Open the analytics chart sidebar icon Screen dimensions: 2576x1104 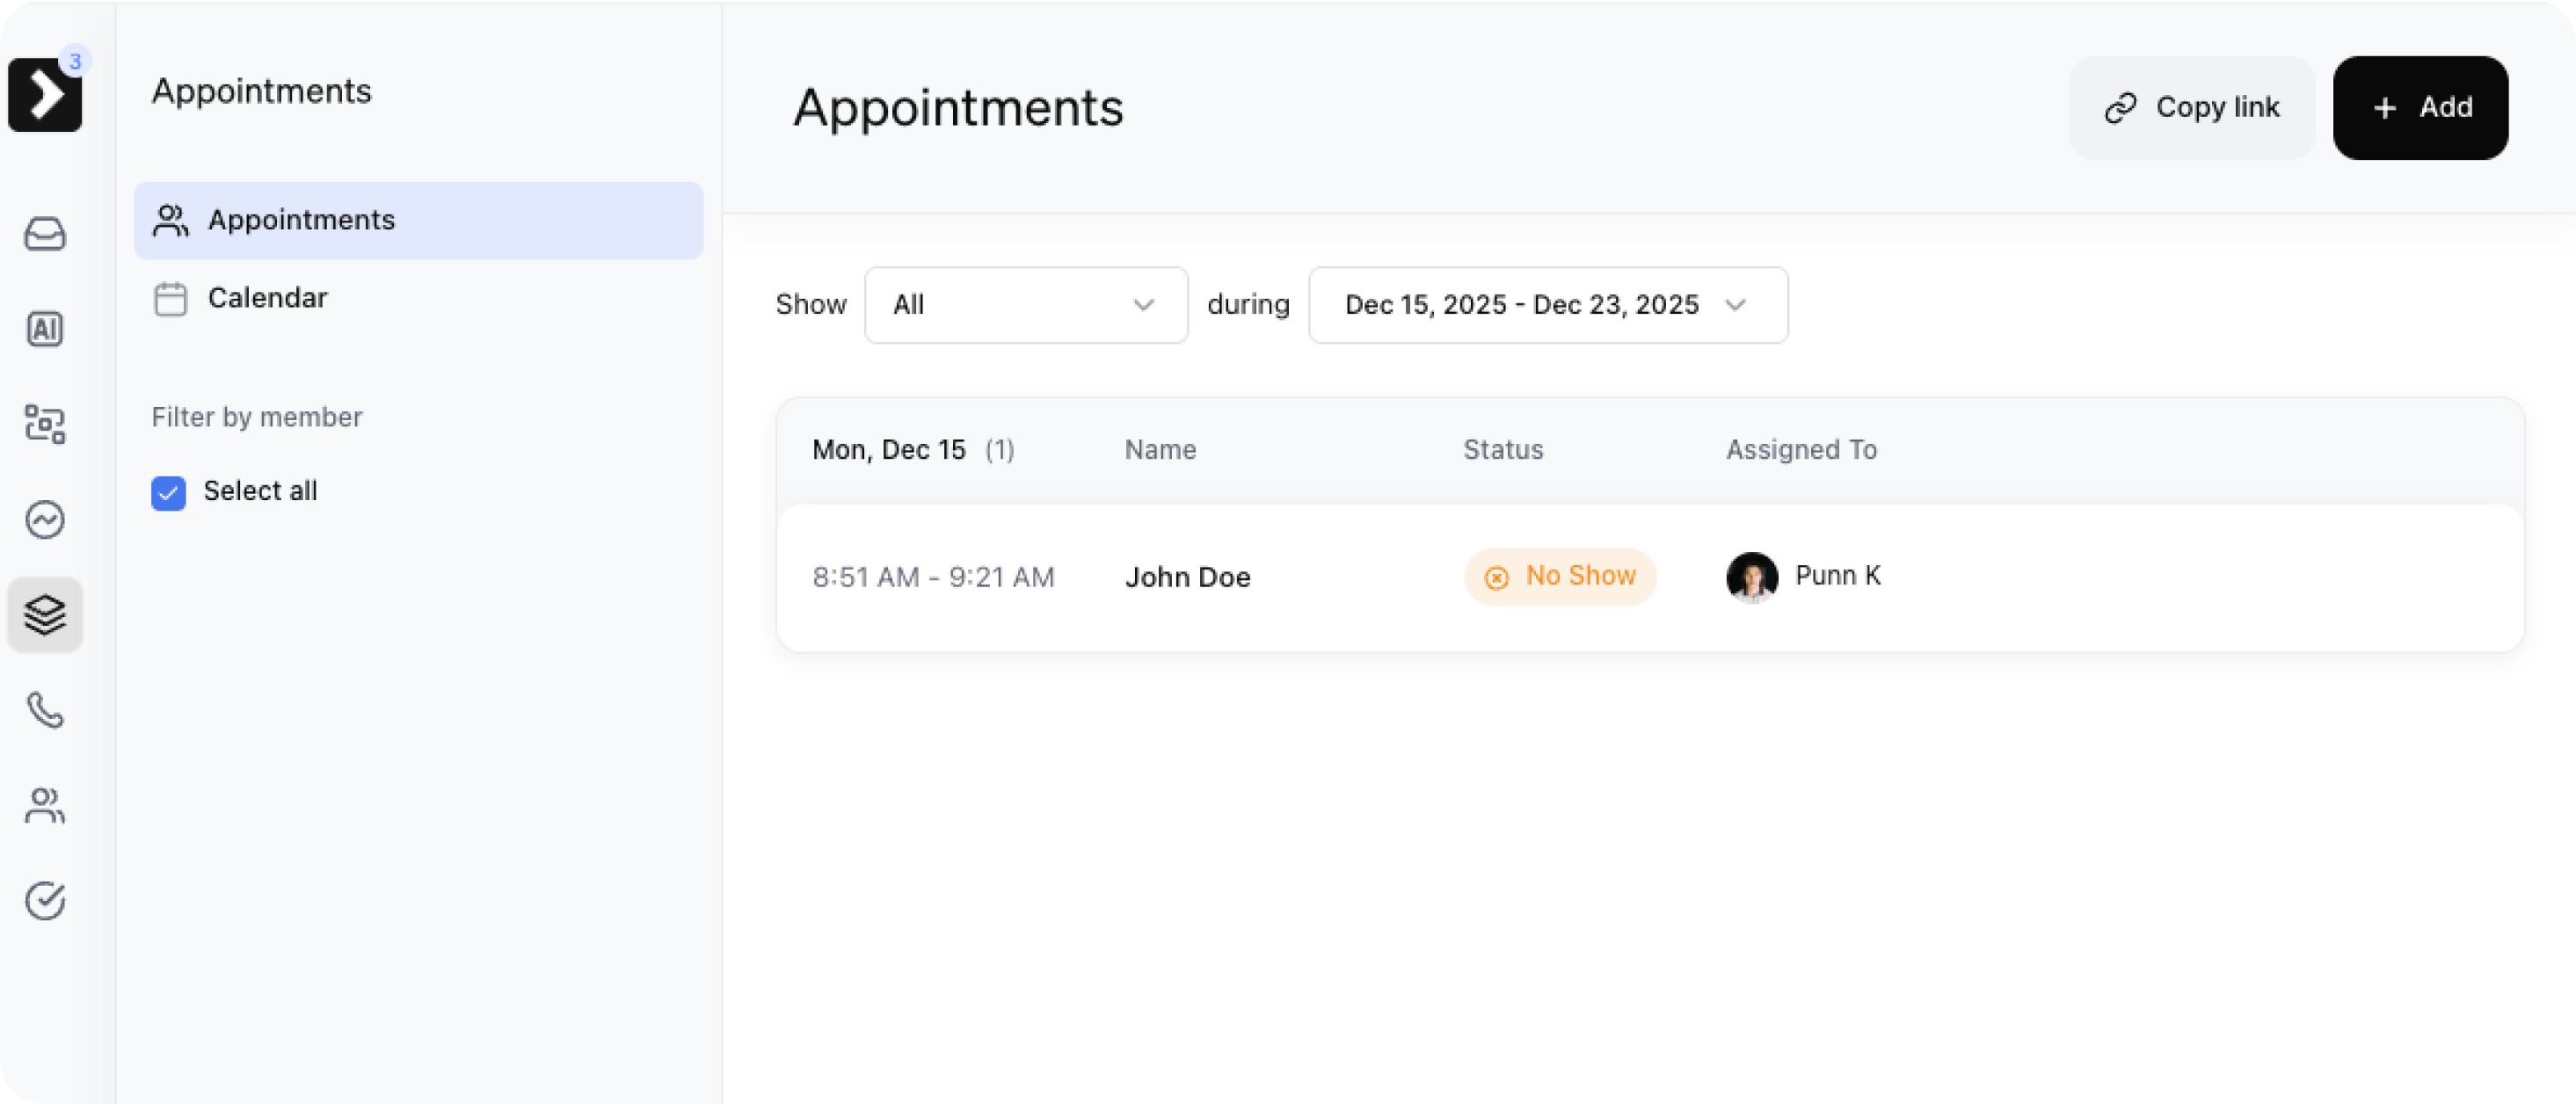coord(45,519)
